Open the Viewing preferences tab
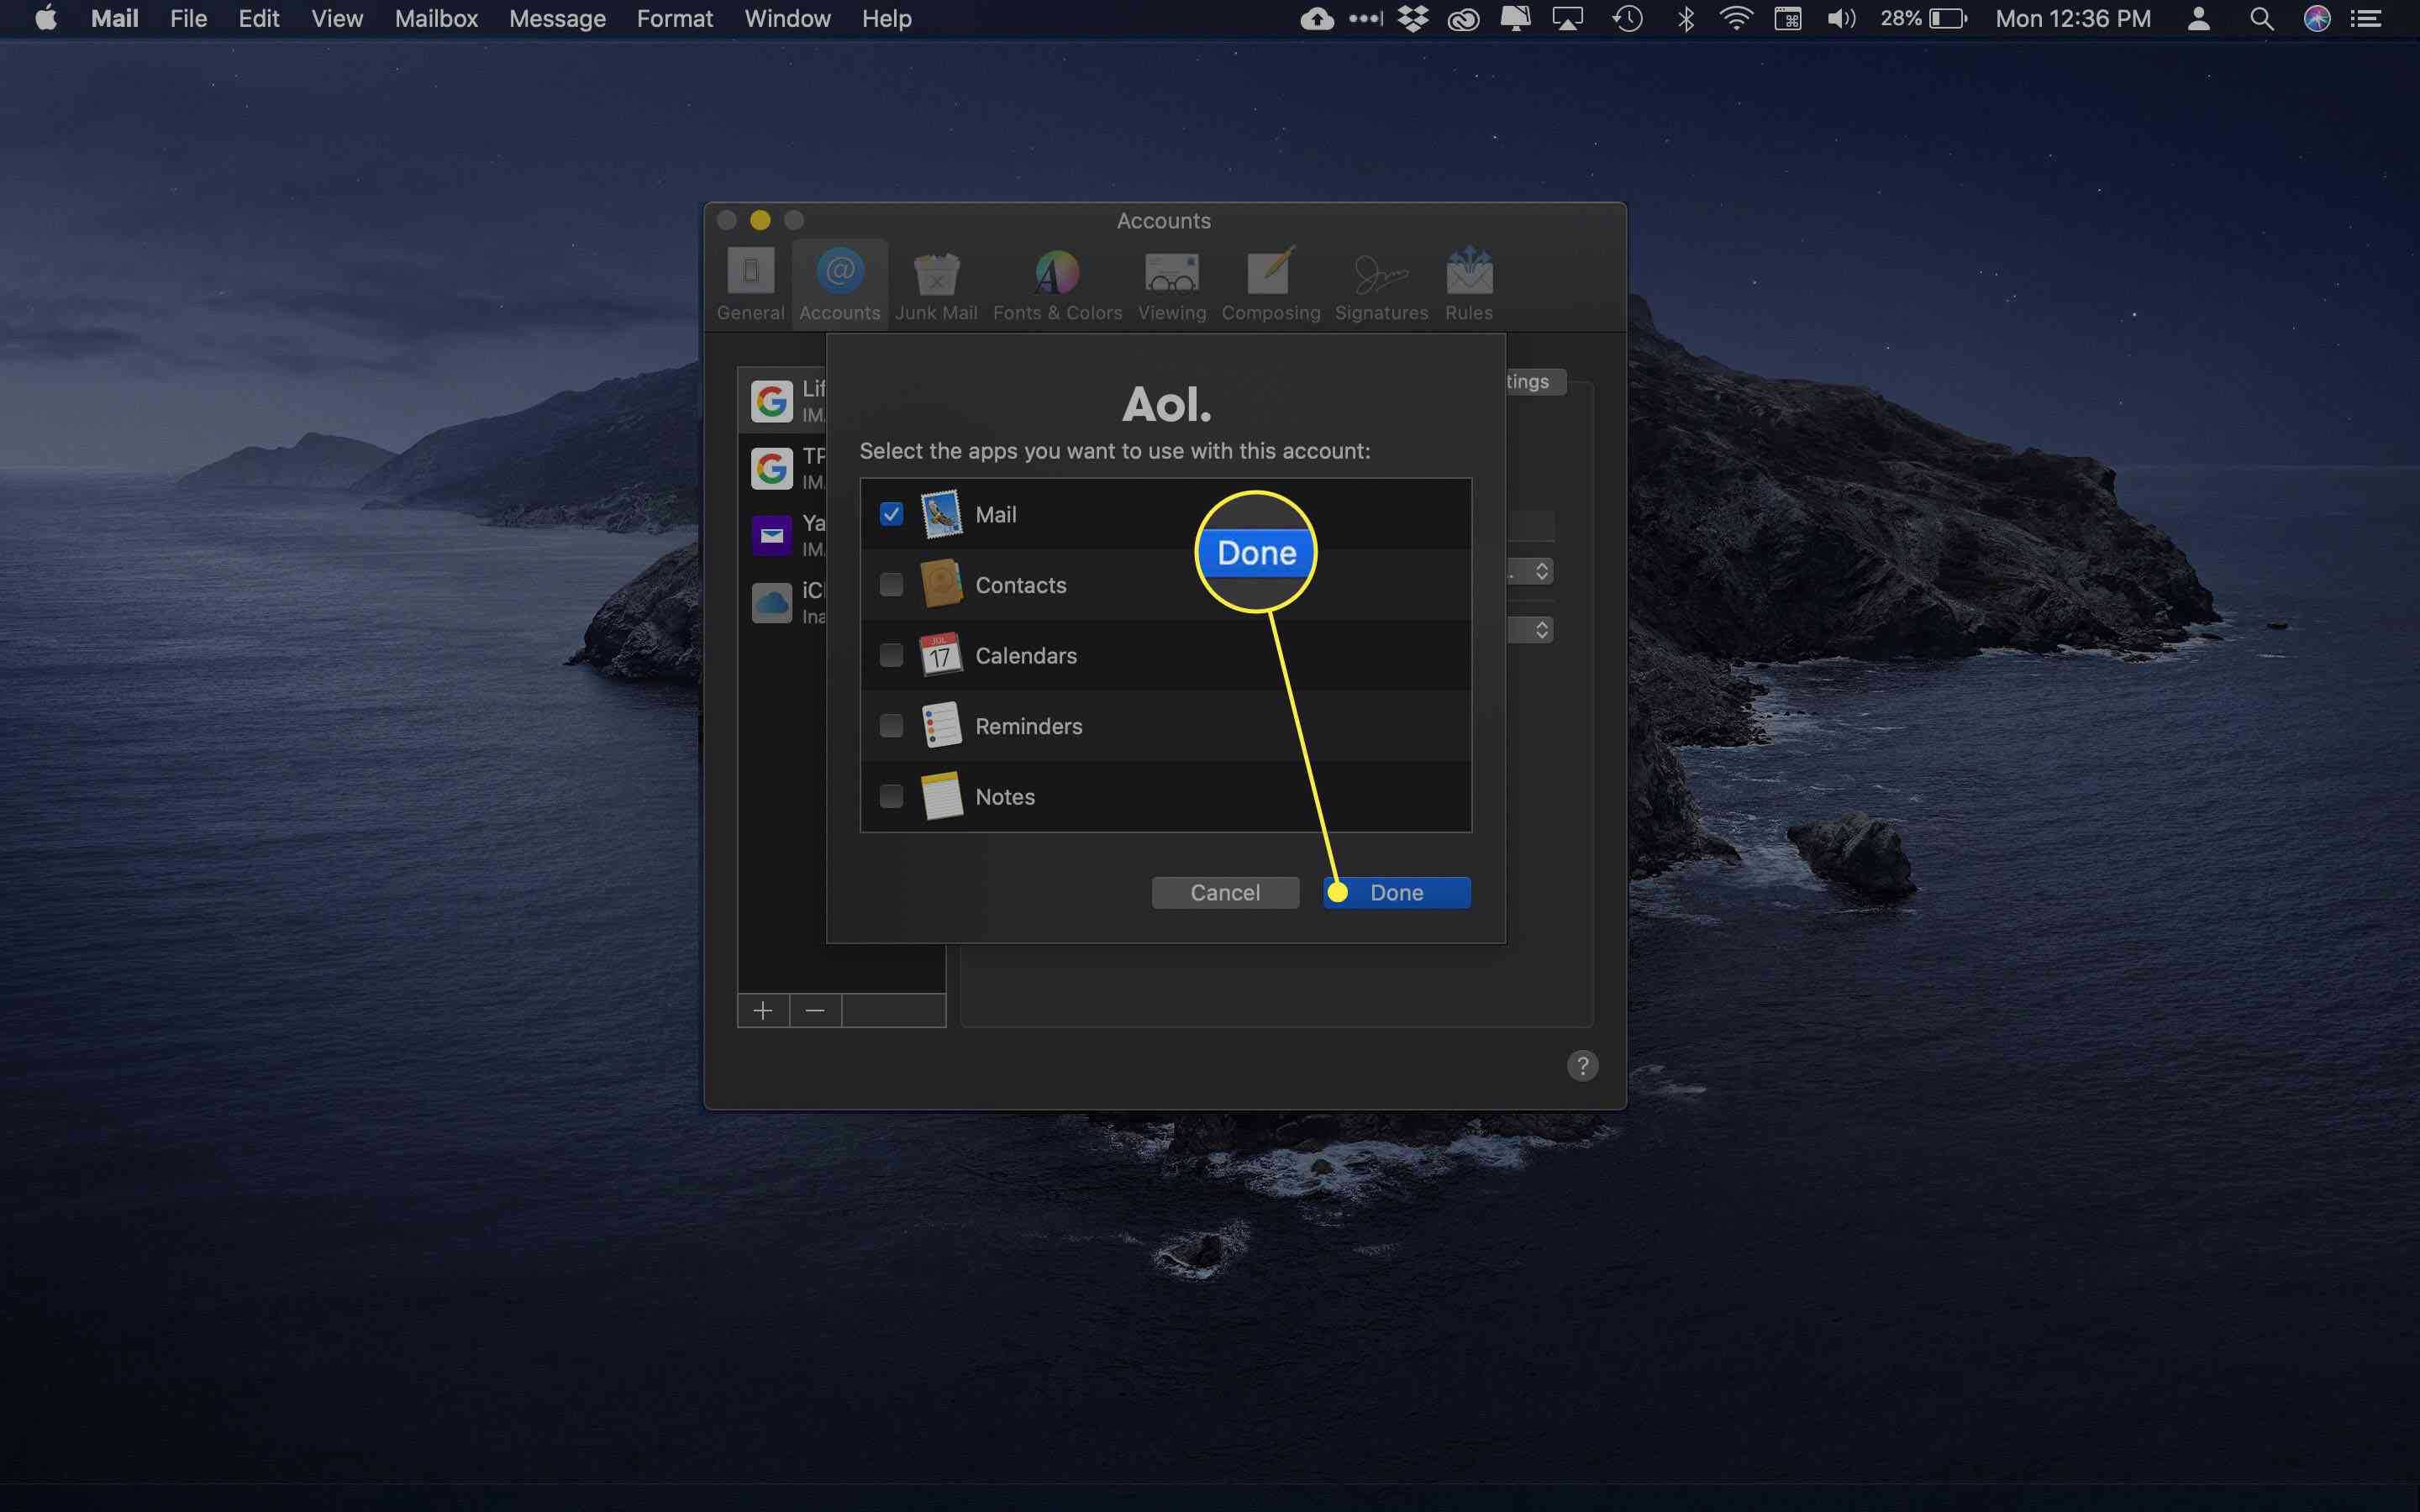Viewport: 2420px width, 1512px height. click(1172, 284)
